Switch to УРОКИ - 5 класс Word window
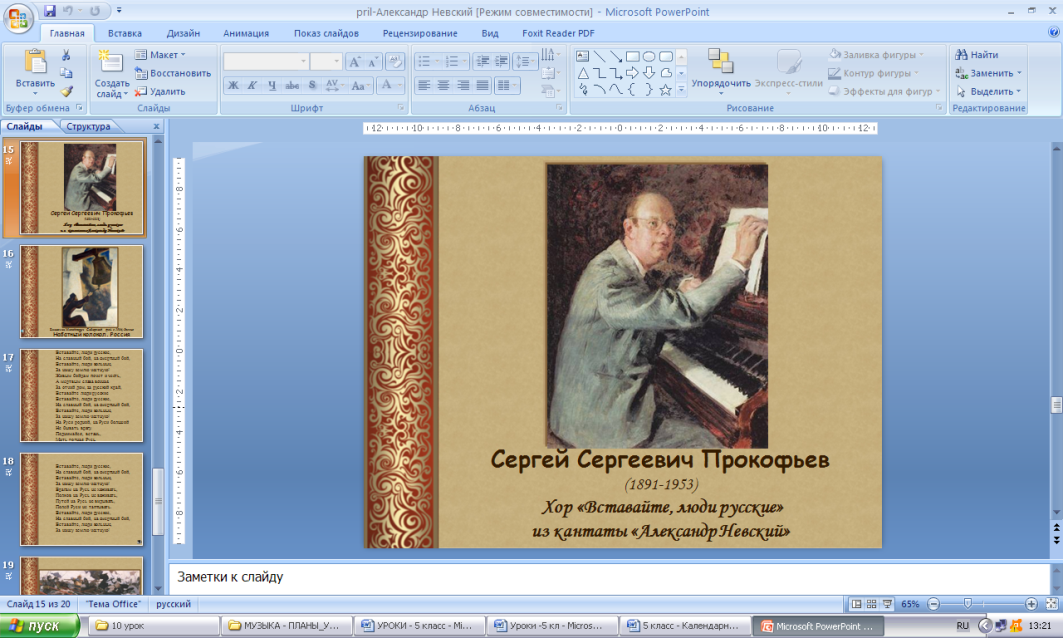Viewport: 1063px width, 638px height. (420, 626)
